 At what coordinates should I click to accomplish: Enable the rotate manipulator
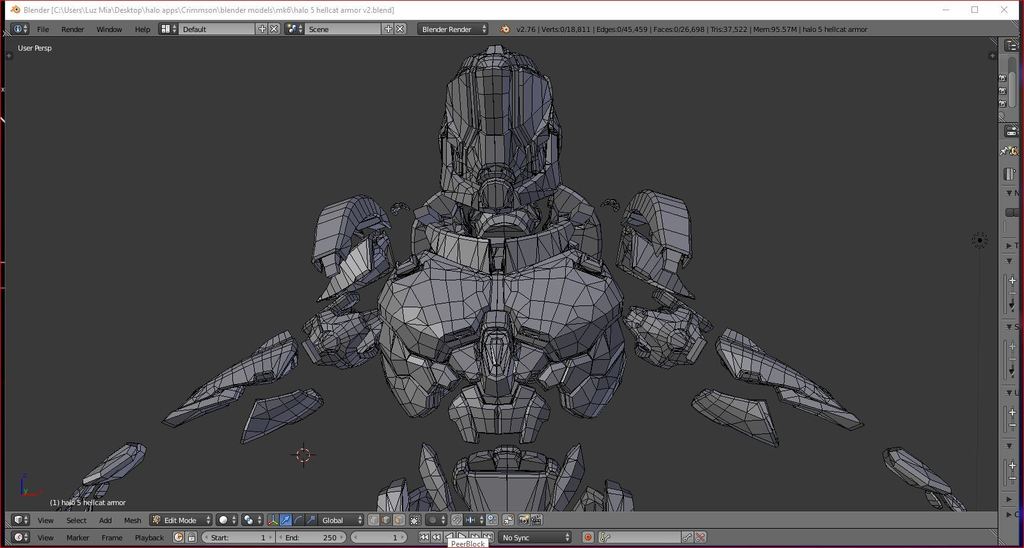pos(298,520)
